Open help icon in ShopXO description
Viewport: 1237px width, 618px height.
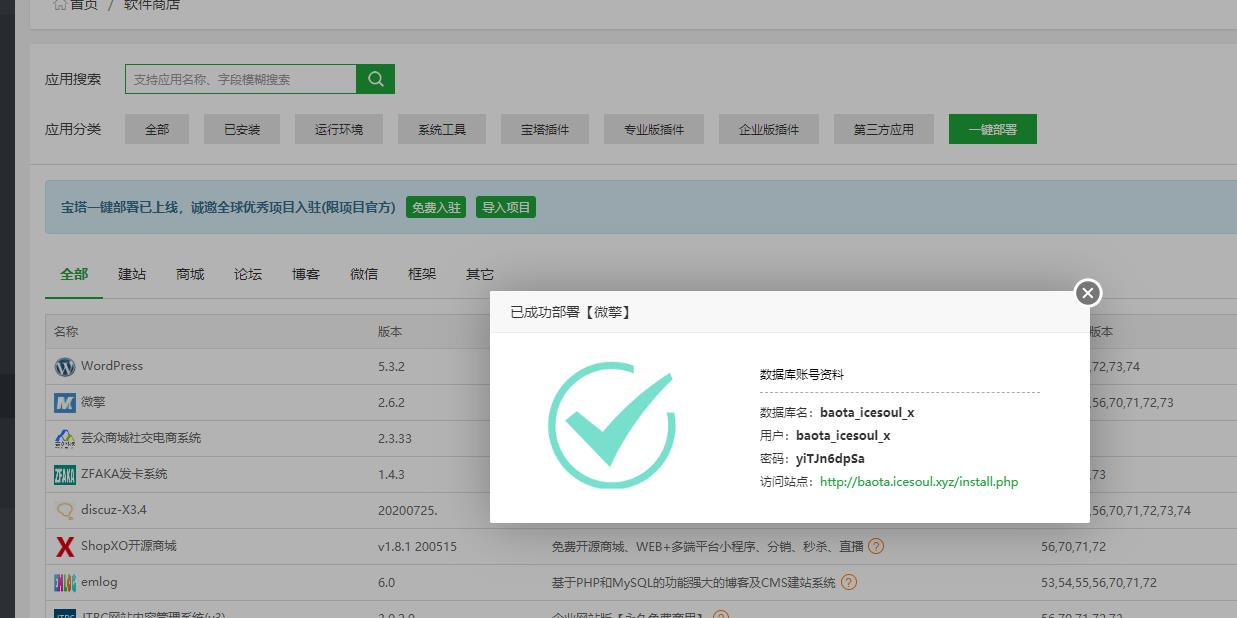pos(876,546)
